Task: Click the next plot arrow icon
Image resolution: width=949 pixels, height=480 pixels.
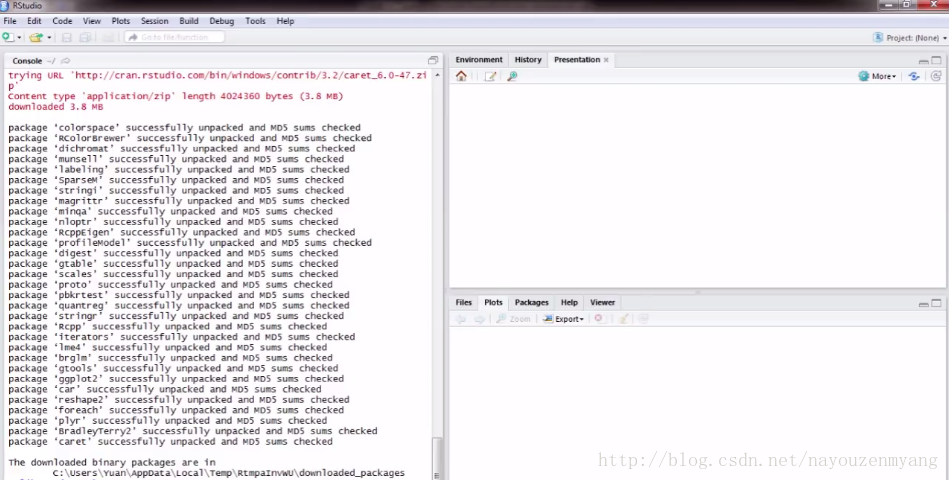Action: click(479, 319)
